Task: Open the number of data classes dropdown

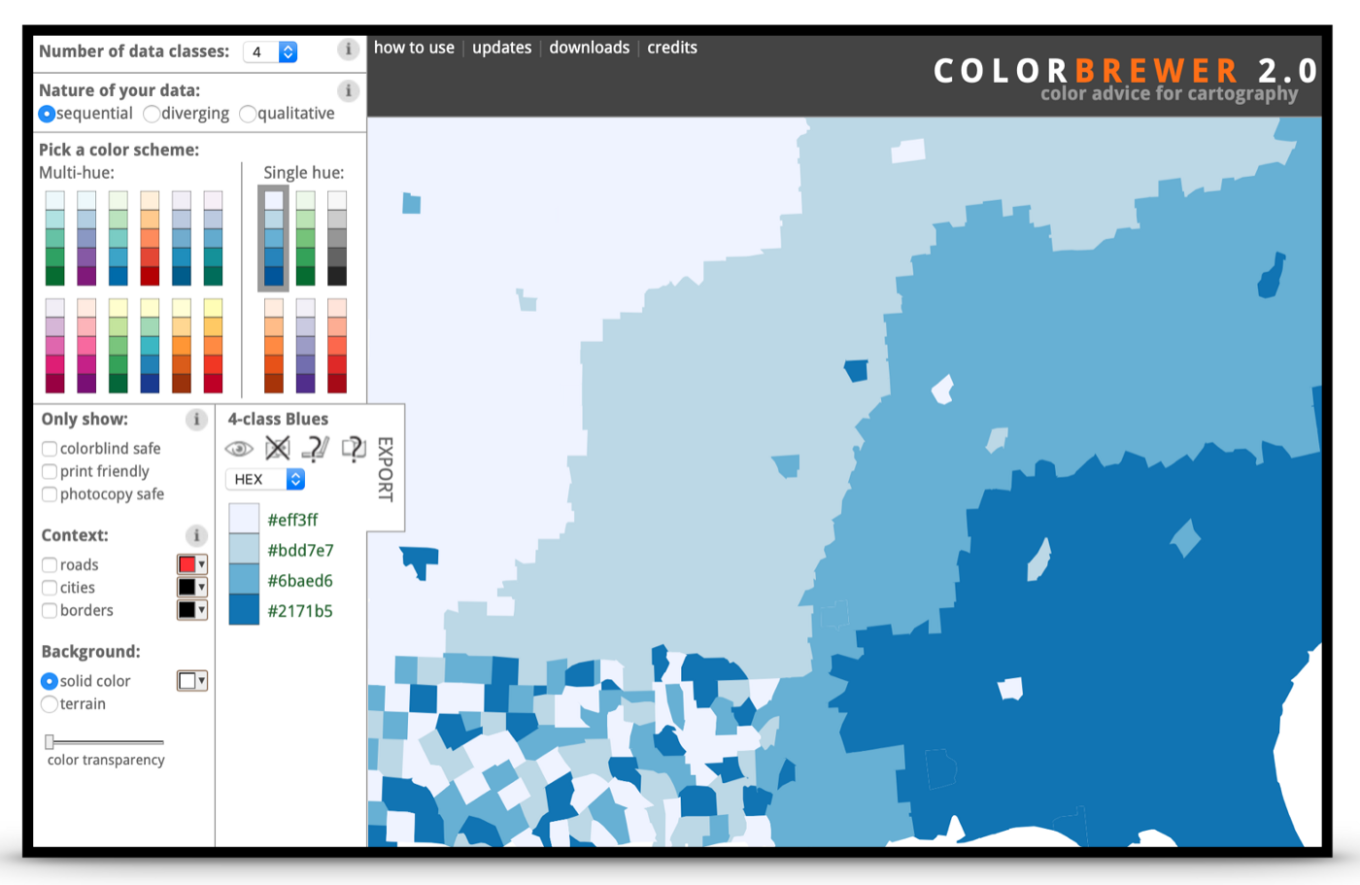Action: coord(270,51)
